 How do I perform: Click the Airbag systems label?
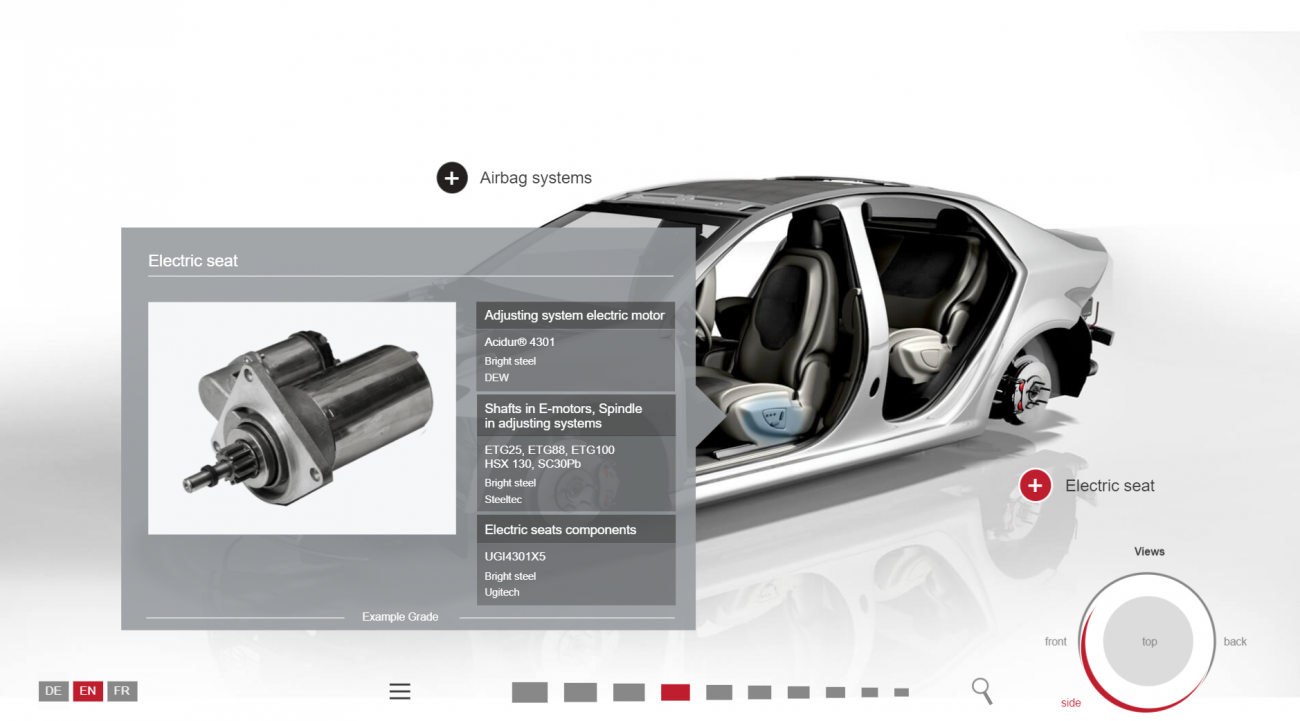click(x=536, y=178)
